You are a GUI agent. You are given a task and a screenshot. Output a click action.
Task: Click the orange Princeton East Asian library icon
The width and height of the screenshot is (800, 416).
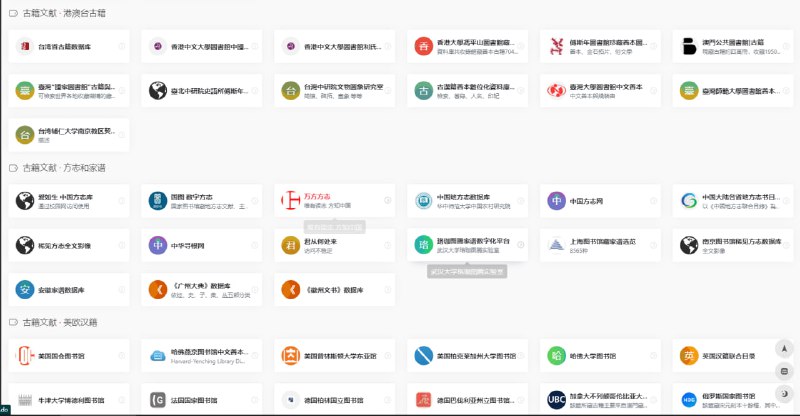click(x=291, y=356)
